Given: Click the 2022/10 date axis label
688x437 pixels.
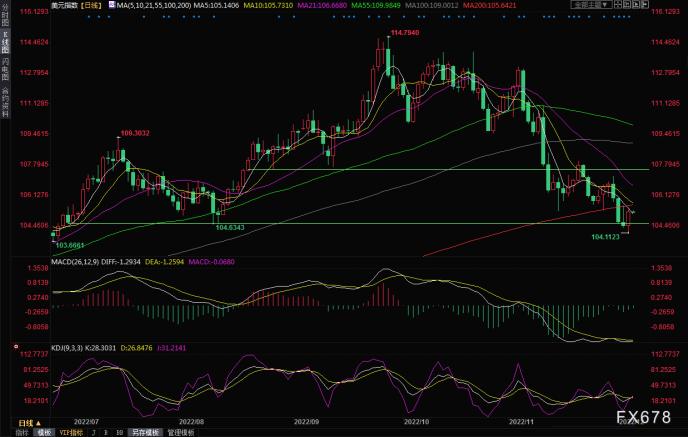Looking at the screenshot, I should pos(416,422).
